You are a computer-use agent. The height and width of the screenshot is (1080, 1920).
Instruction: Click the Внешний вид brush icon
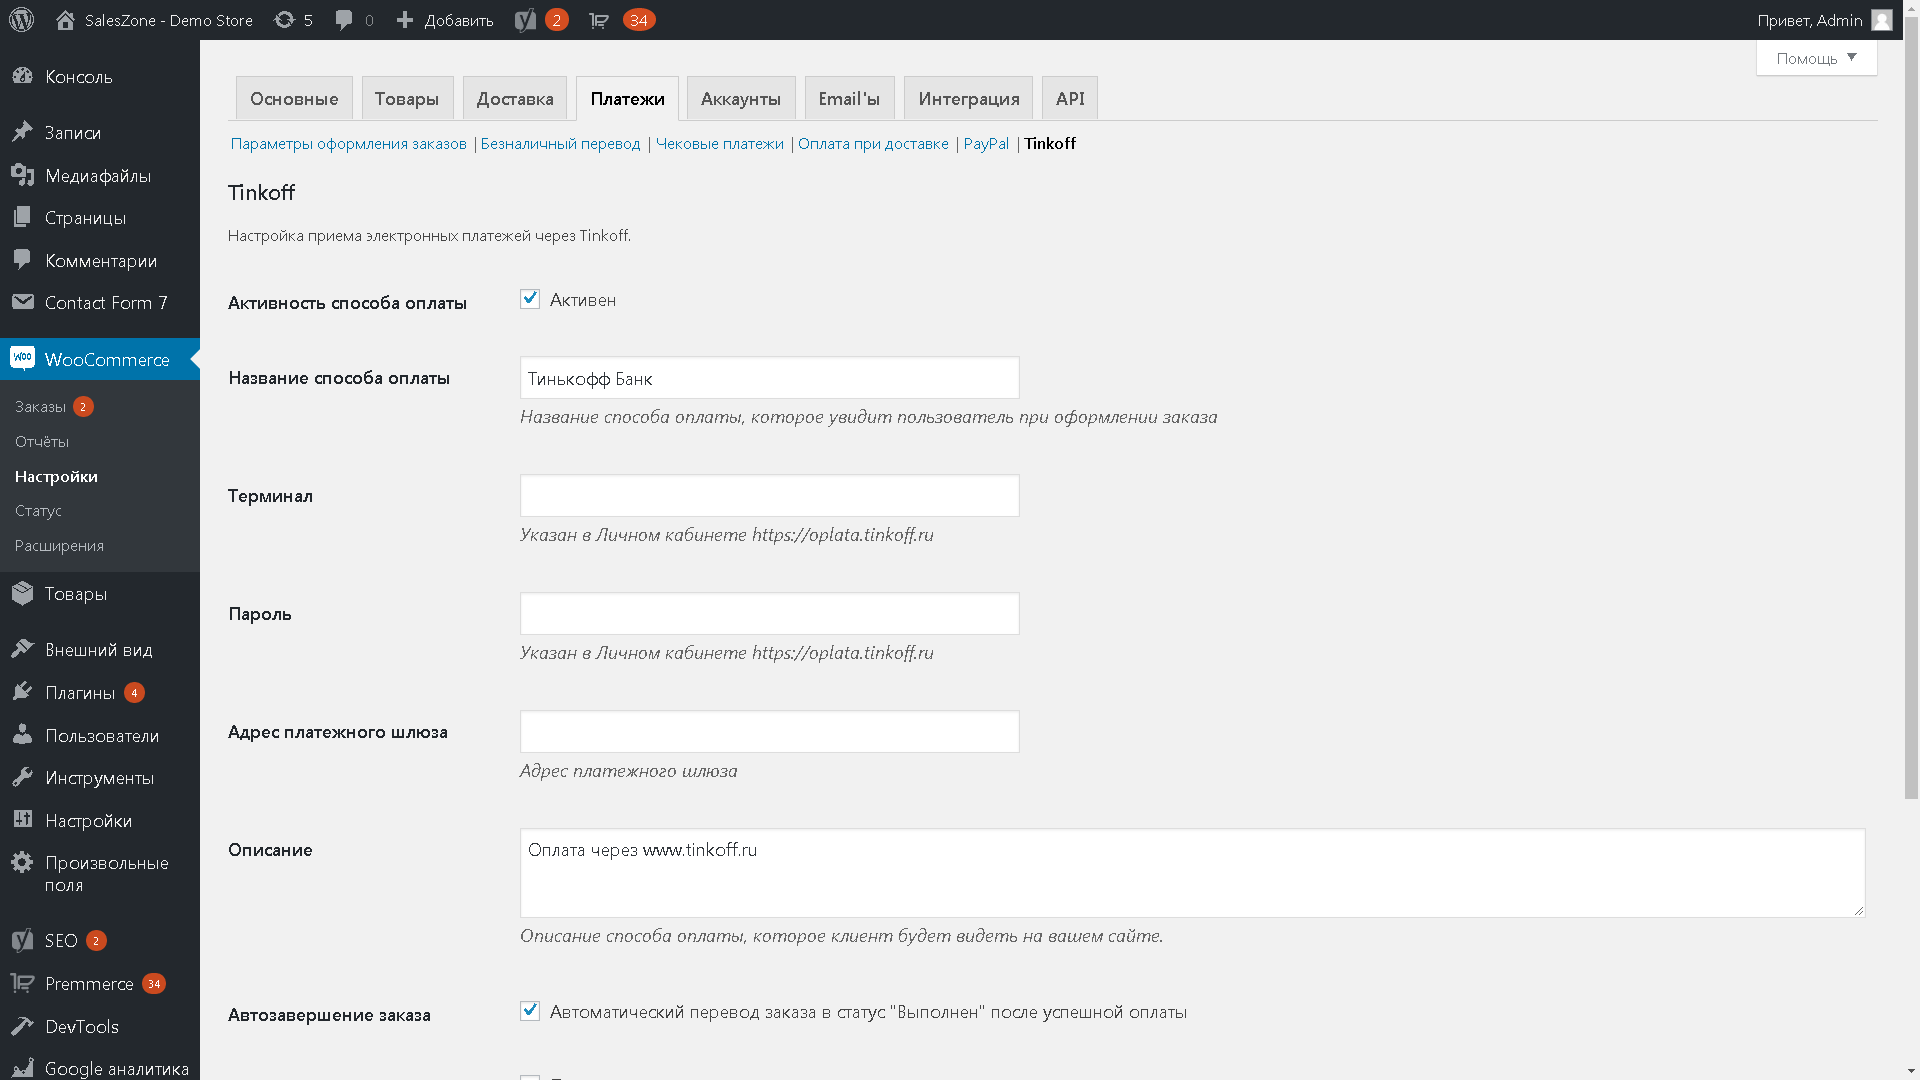[x=22, y=649]
